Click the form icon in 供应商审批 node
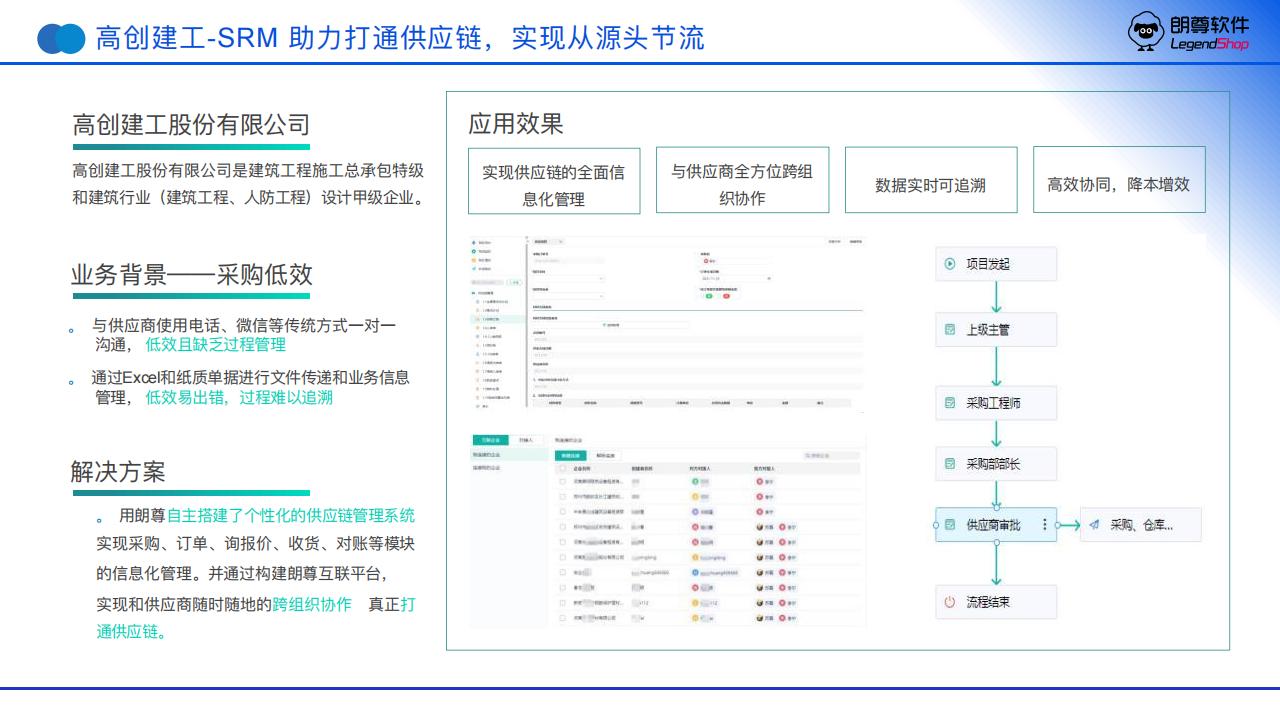Screen dimensions: 1280x720 pos(950,524)
